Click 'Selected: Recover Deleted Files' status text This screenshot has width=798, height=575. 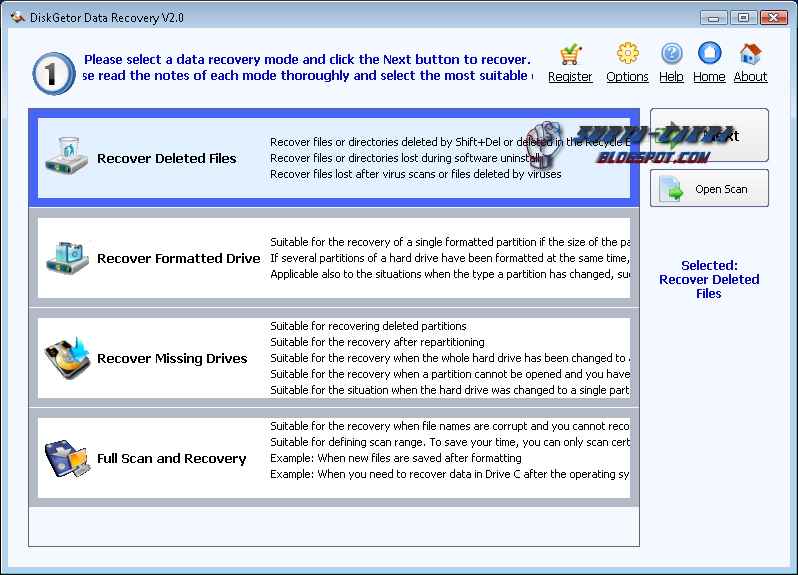point(709,279)
